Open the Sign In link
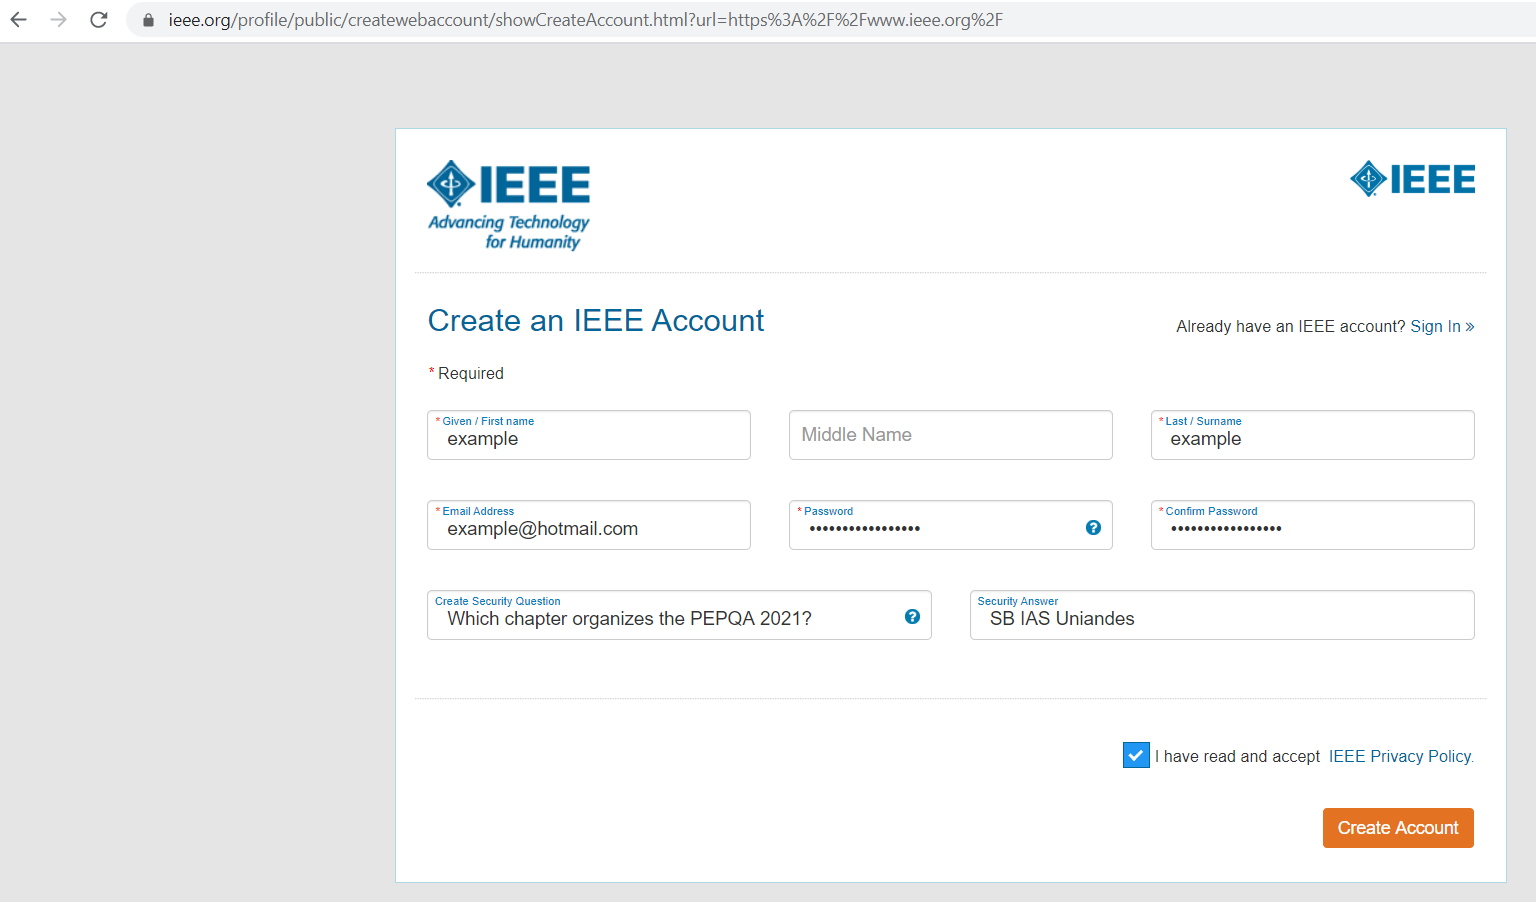The image size is (1536, 902). coord(1442,326)
